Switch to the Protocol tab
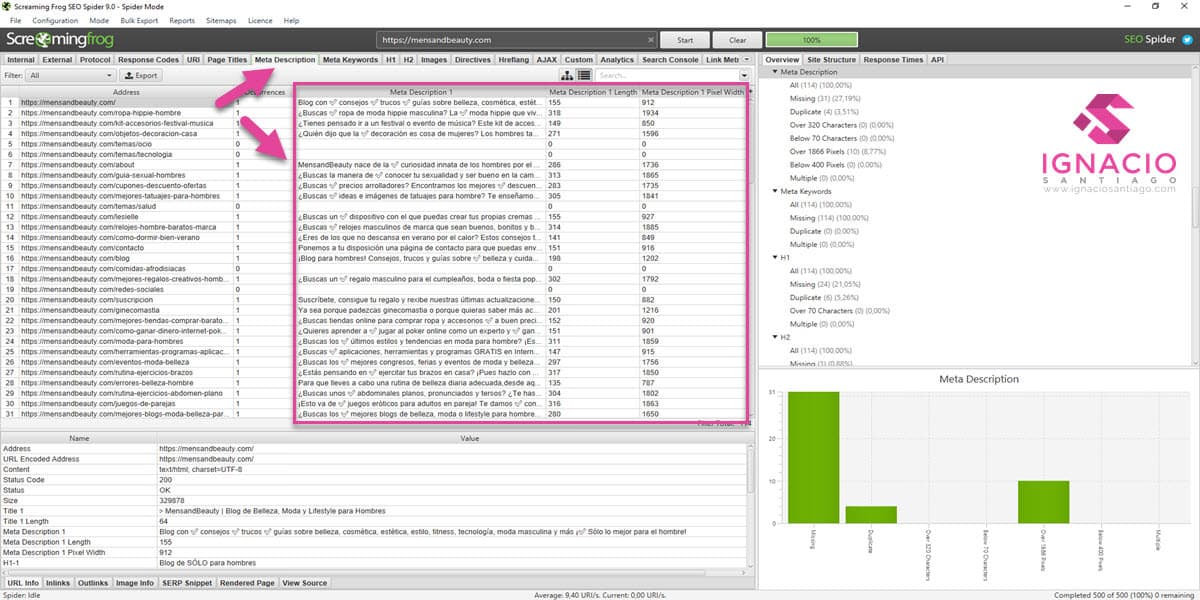 tap(95, 60)
